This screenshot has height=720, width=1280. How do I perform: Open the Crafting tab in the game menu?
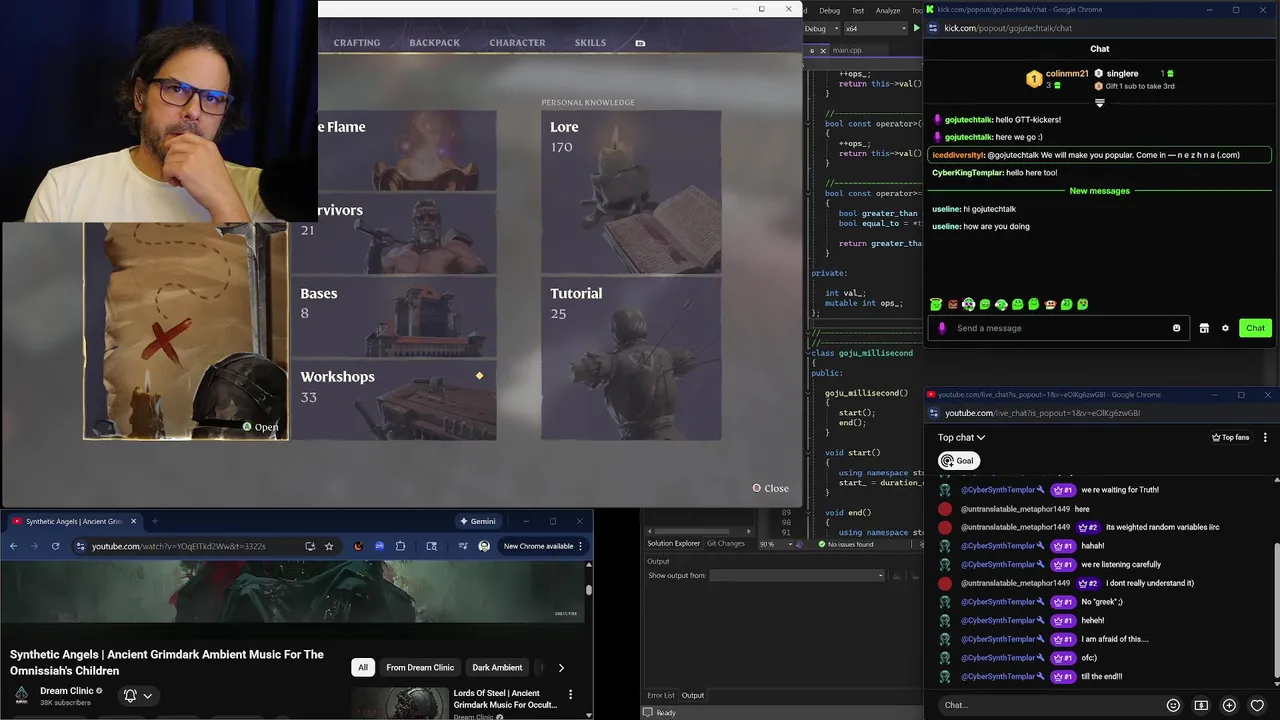[357, 43]
